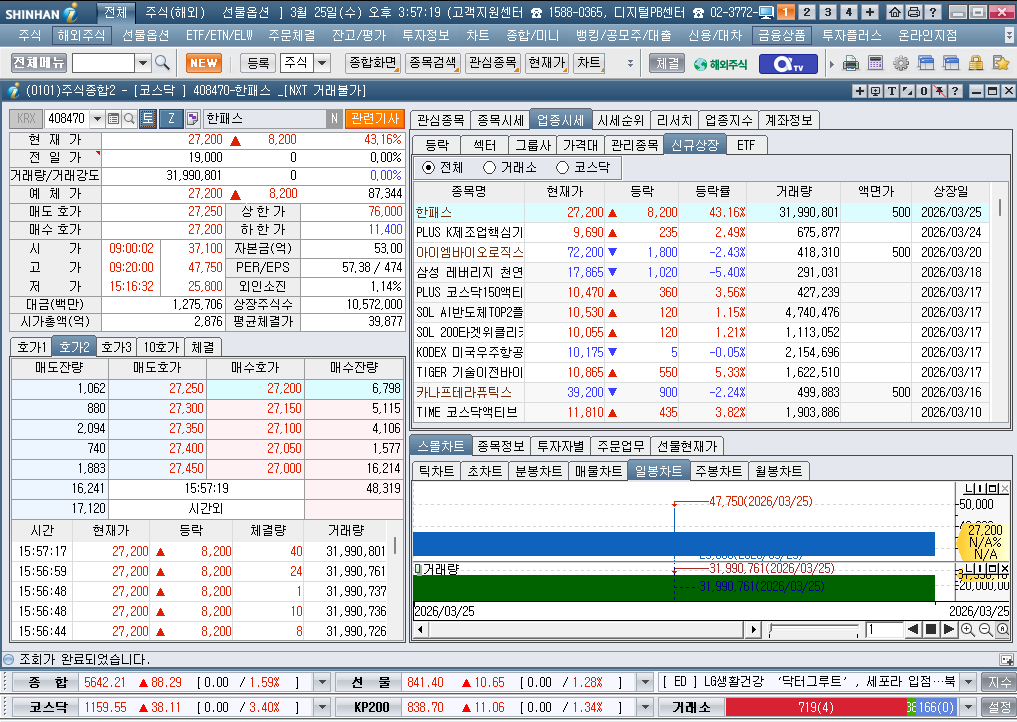Open the 종합화면 toolbar button

point(373,63)
